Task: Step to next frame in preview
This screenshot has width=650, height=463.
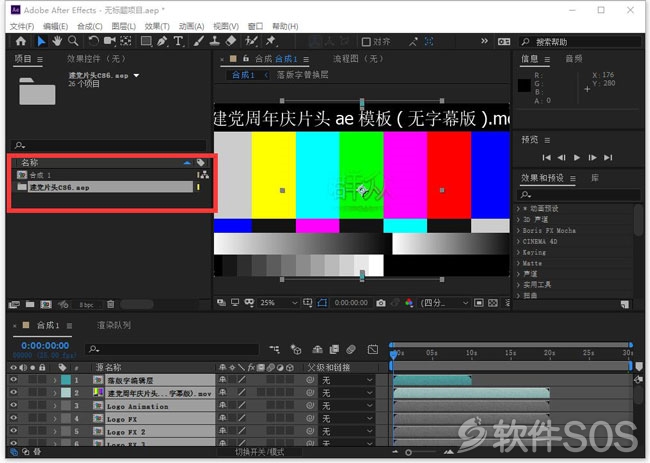Action: [592, 158]
